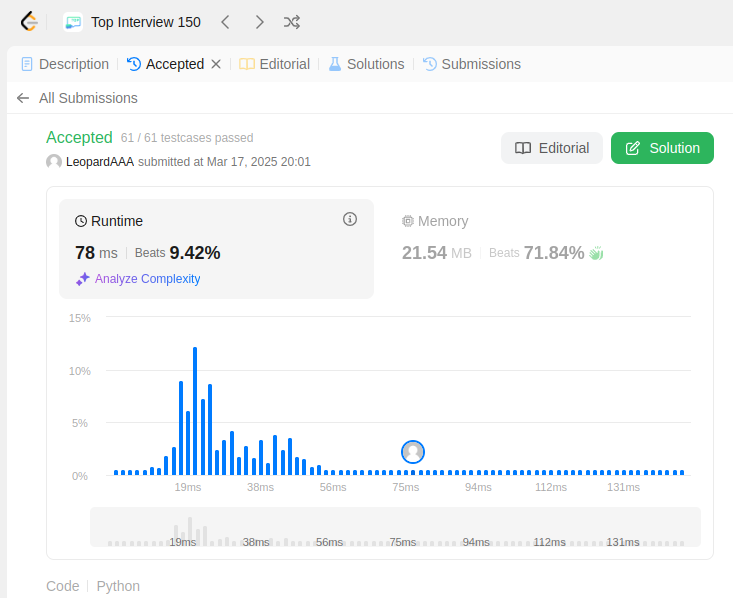Click the range slider at 75ms
The height and width of the screenshot is (598, 733).
pyautogui.click(x=403, y=542)
